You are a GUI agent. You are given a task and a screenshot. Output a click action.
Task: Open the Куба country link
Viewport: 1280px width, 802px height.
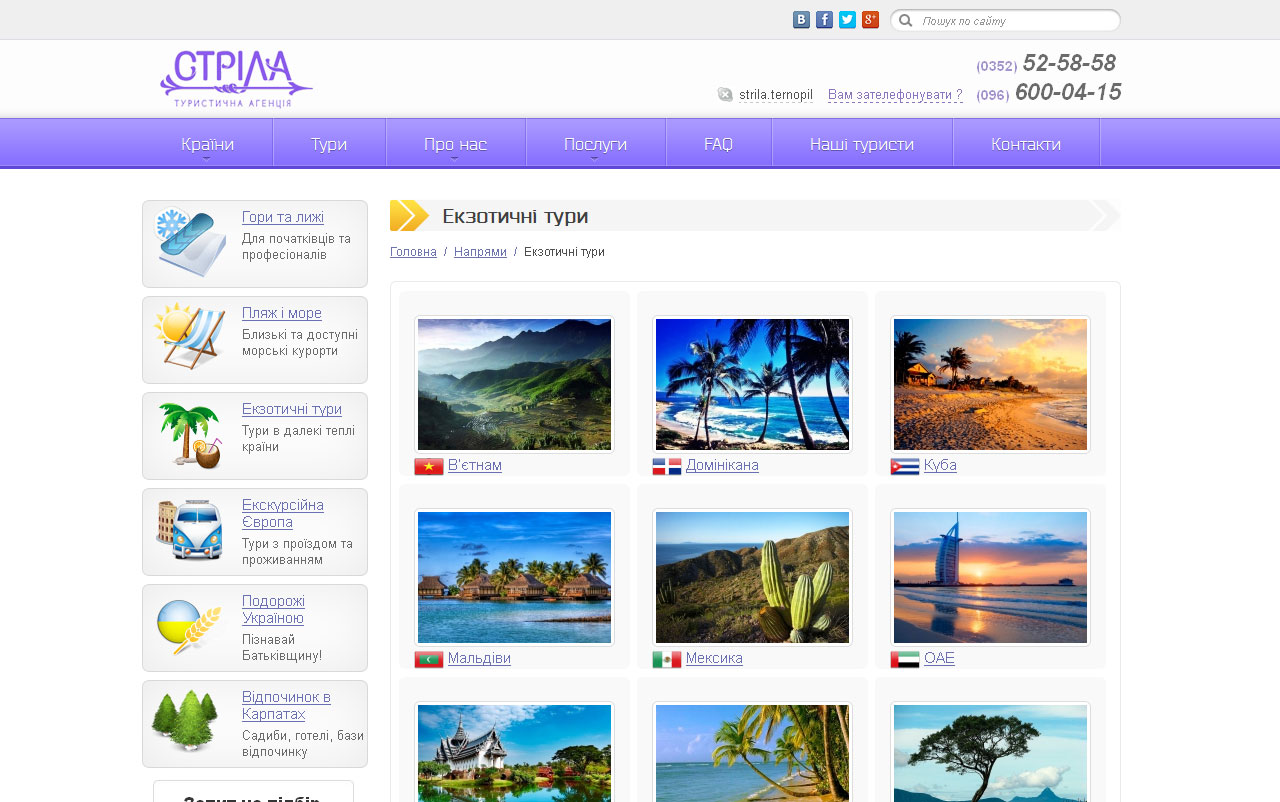[x=940, y=465]
